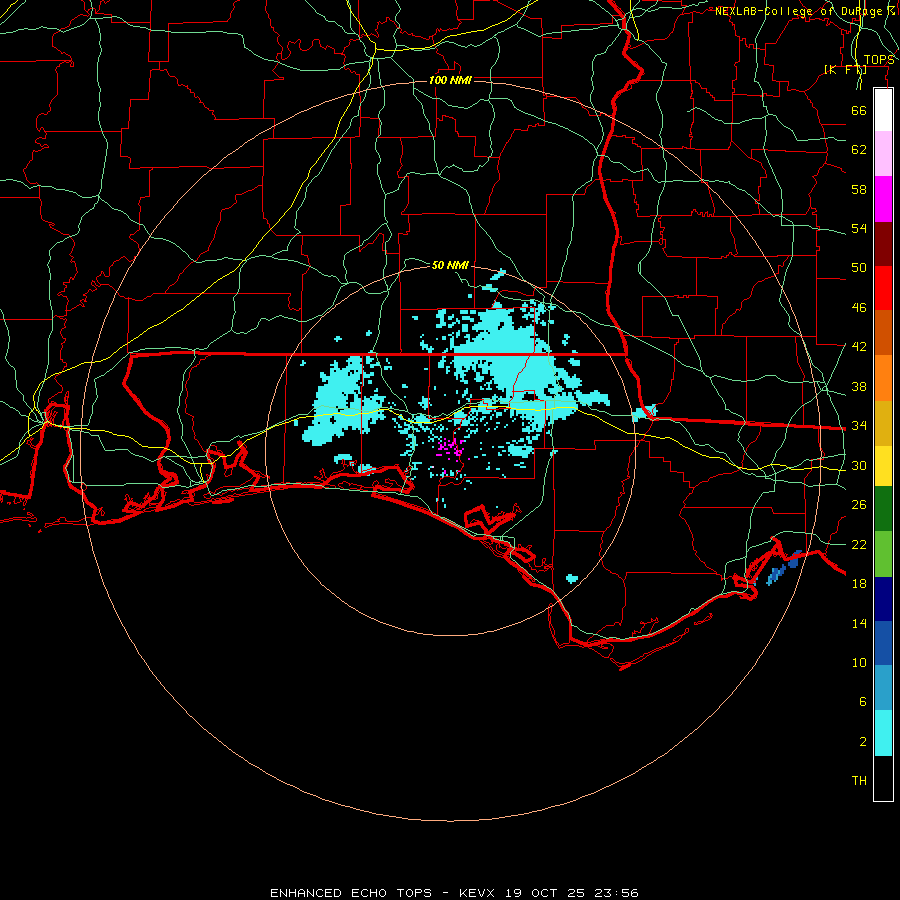
Task: Click the 22 value on the legend
Action: [x=859, y=544]
